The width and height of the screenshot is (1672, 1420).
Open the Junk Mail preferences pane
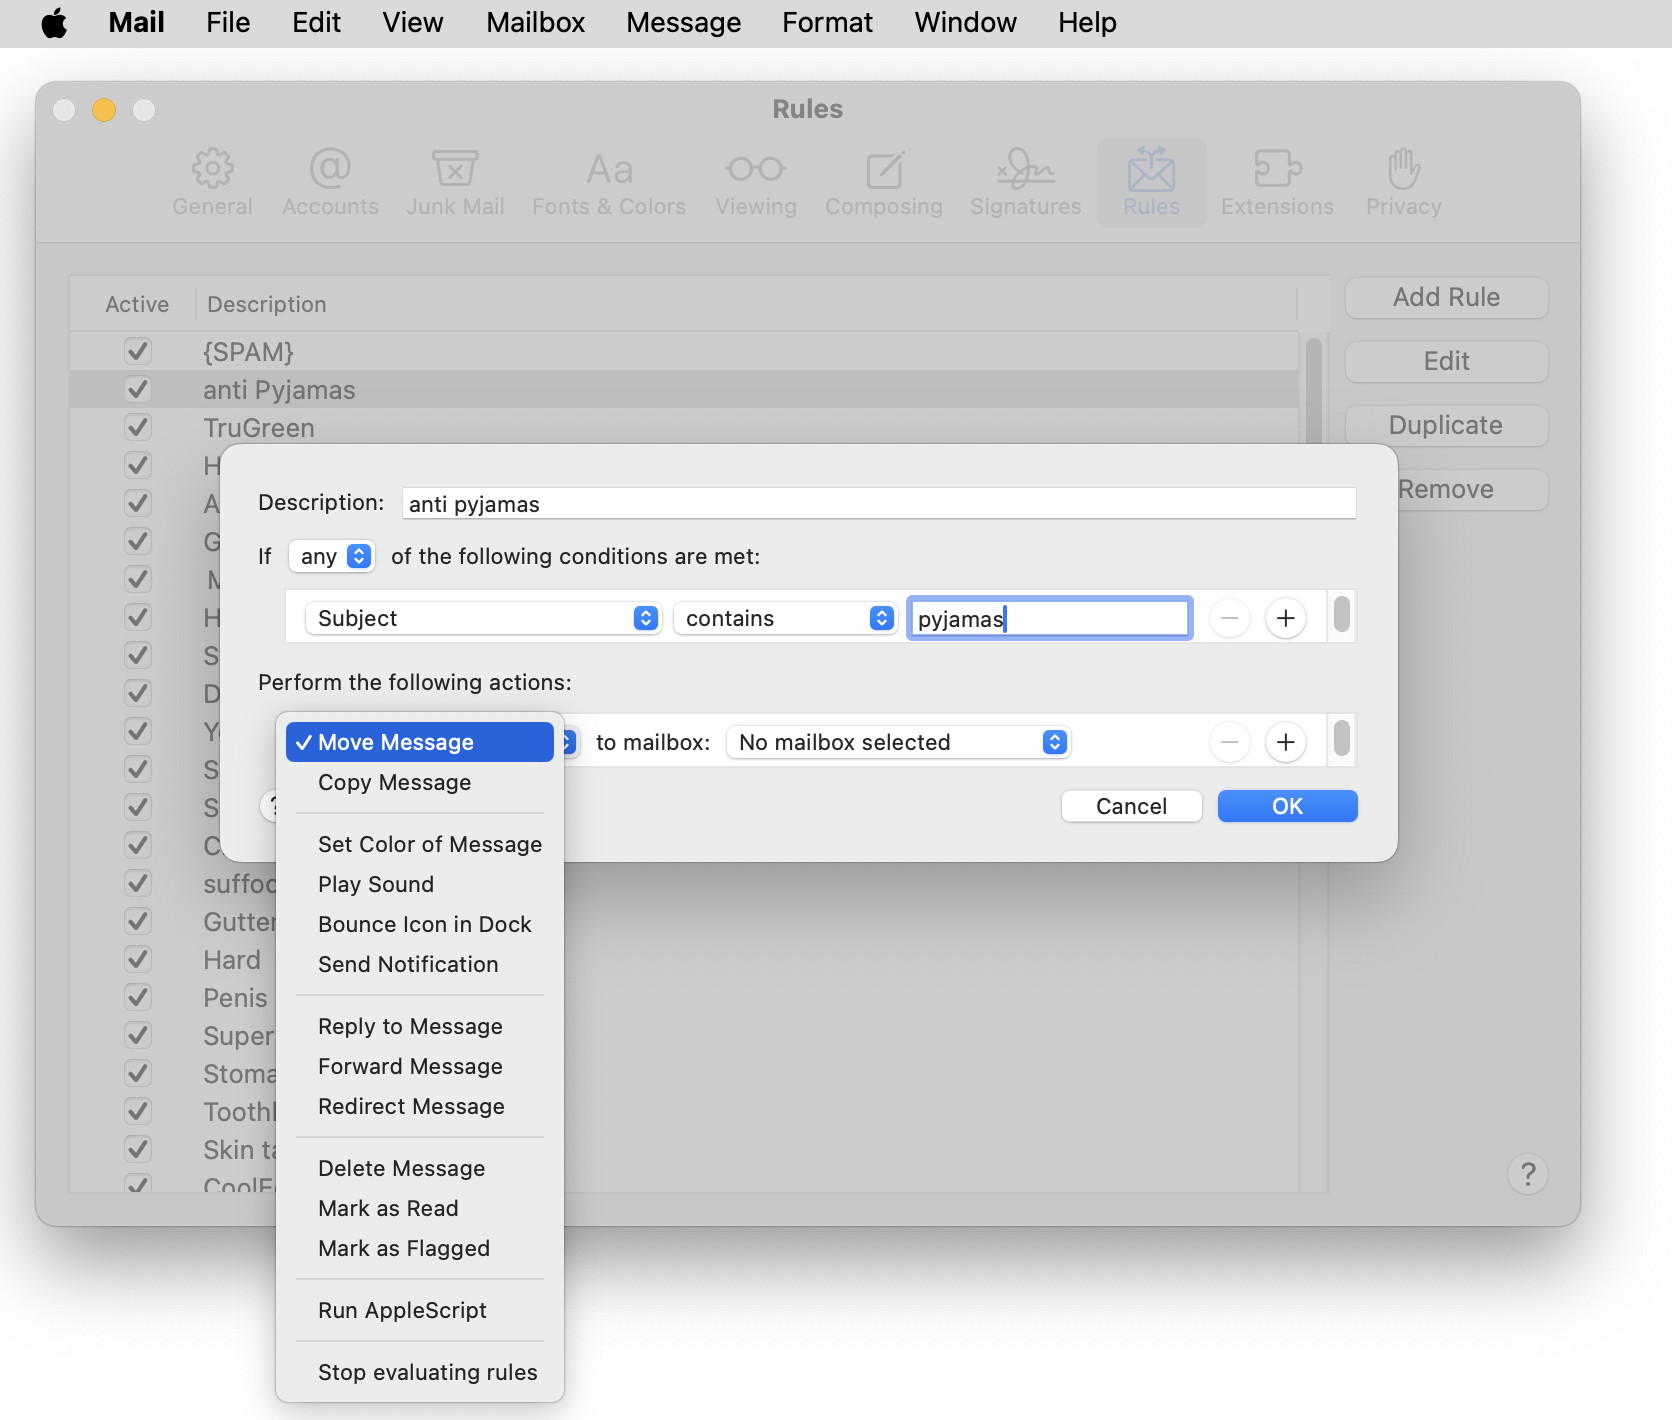tap(455, 183)
